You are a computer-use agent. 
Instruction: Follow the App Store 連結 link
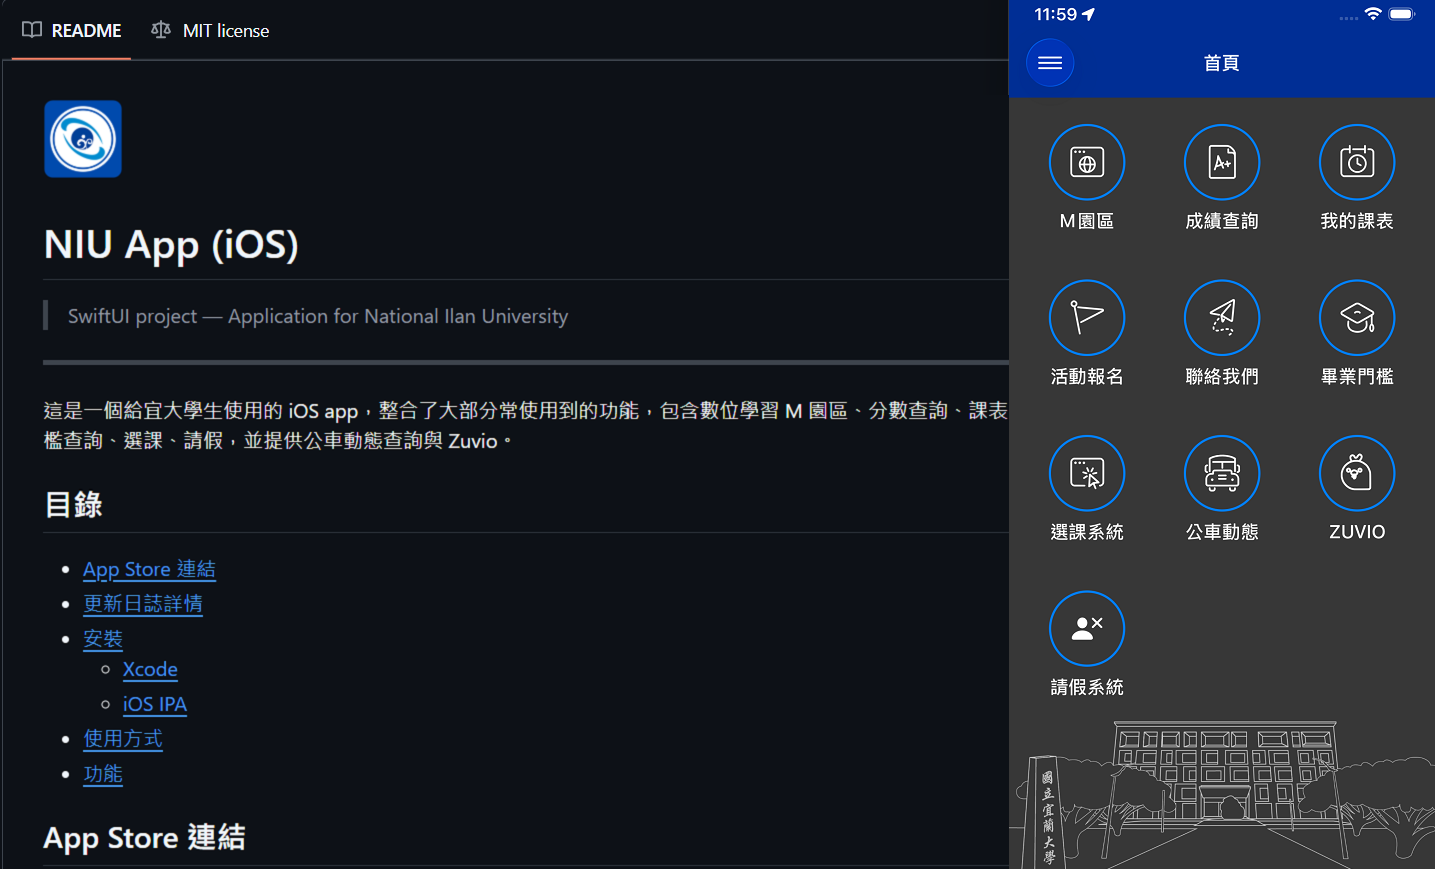149,569
